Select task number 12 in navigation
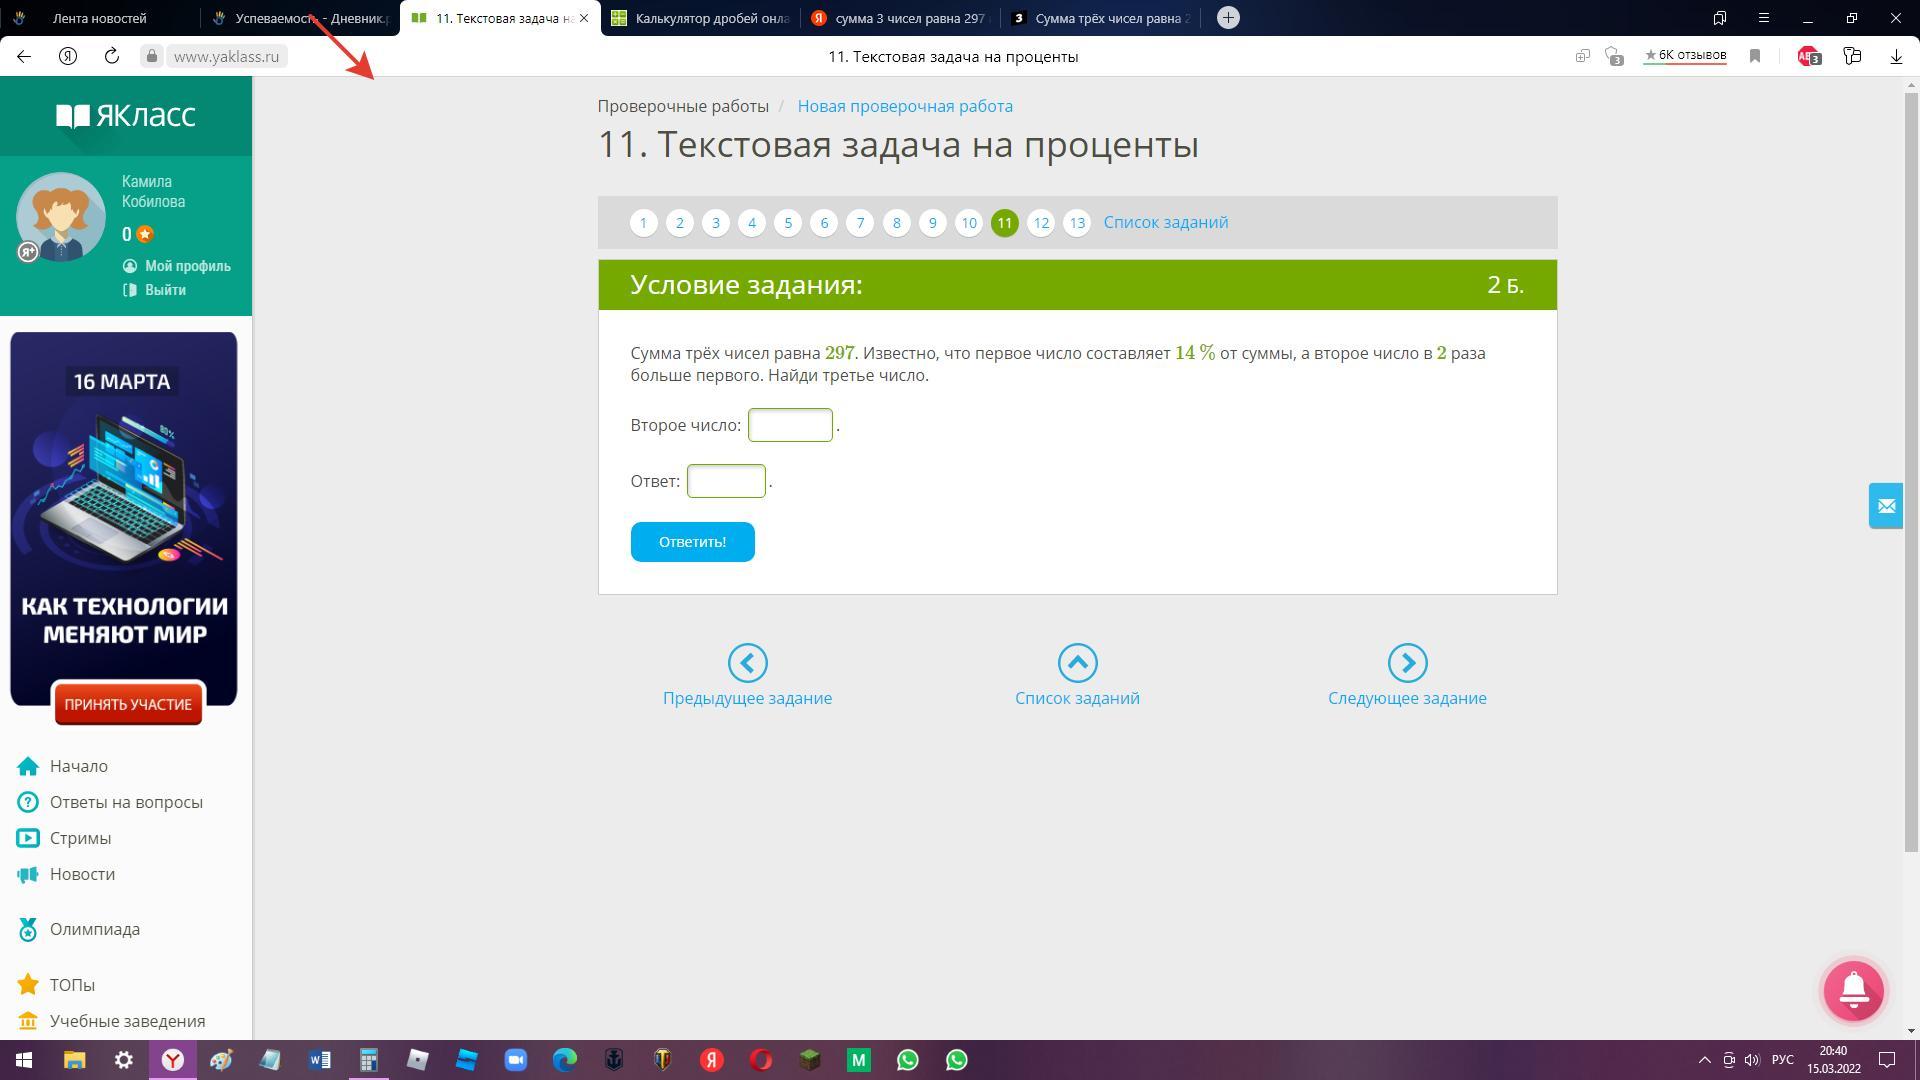 (1040, 223)
